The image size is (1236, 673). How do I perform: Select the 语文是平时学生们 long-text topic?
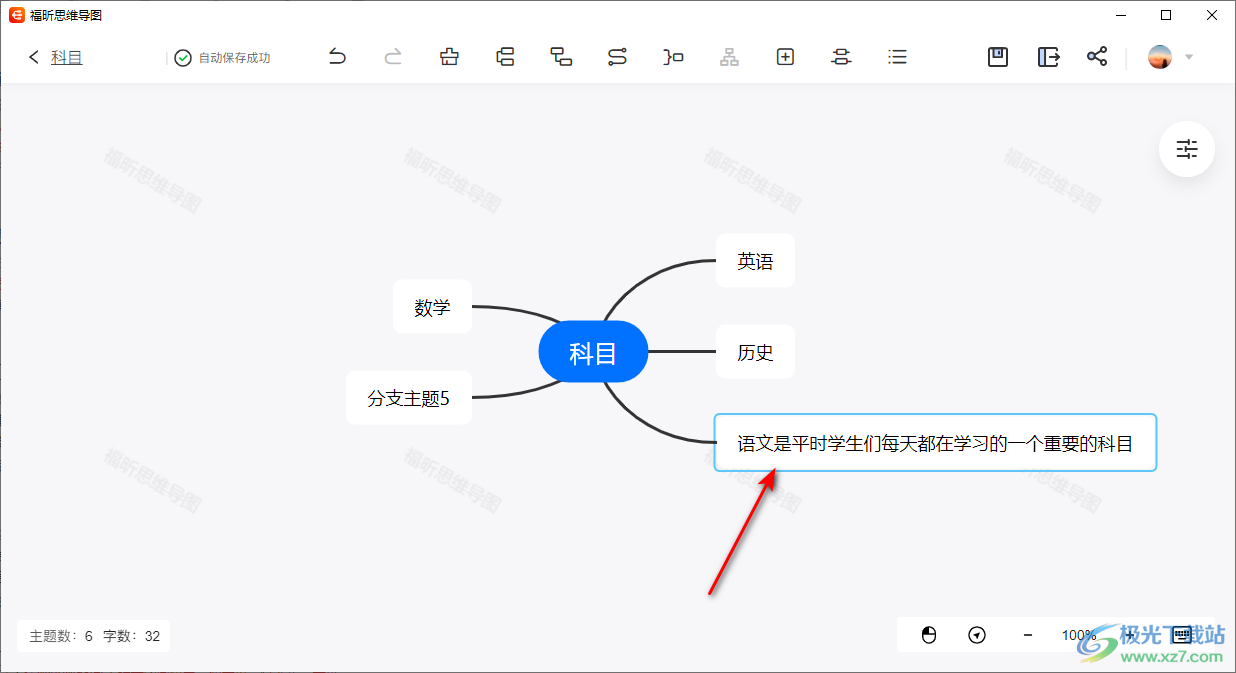coord(935,443)
